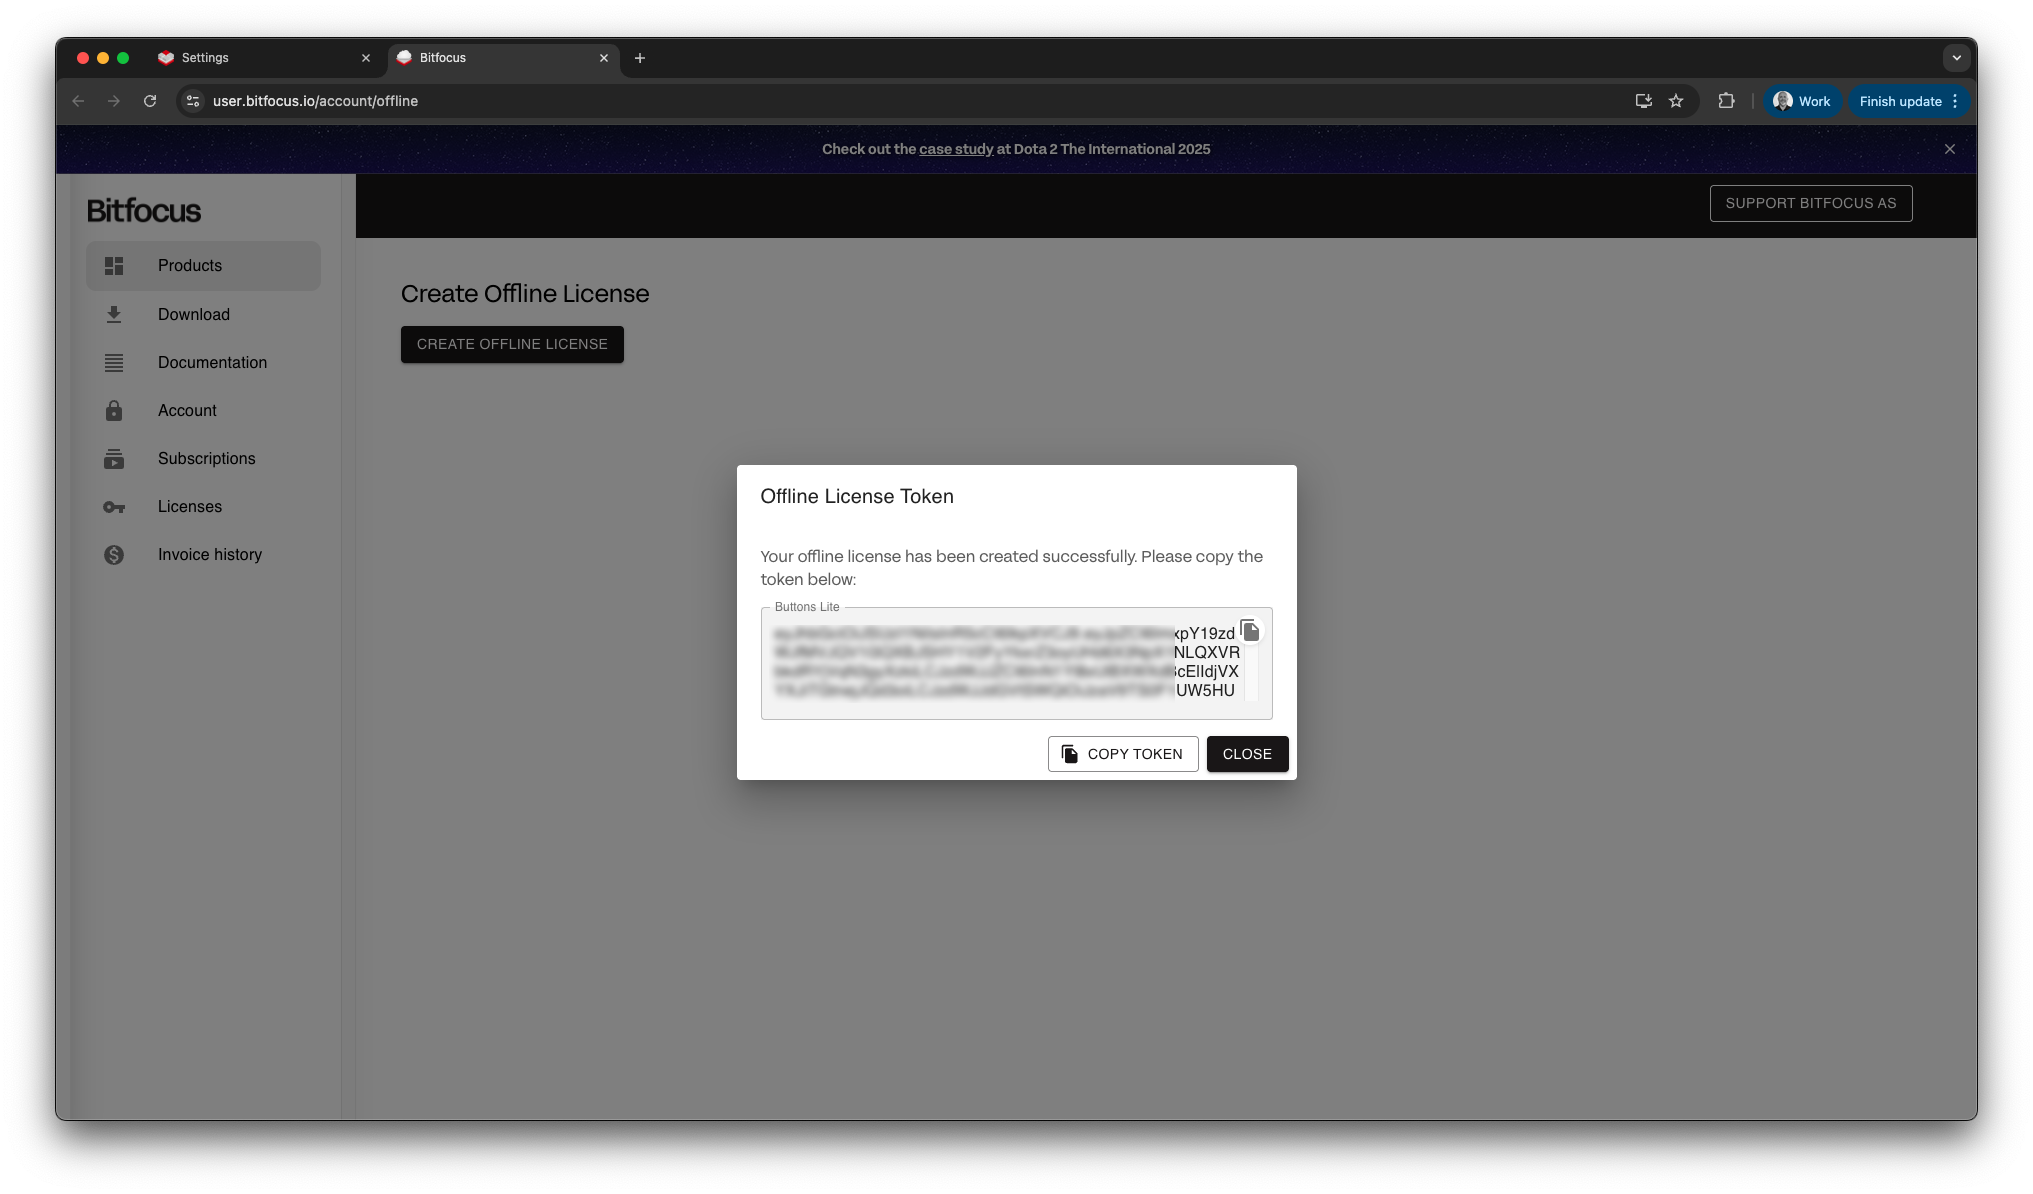Go forward in browser history
2033x1194 pixels.
coord(114,101)
